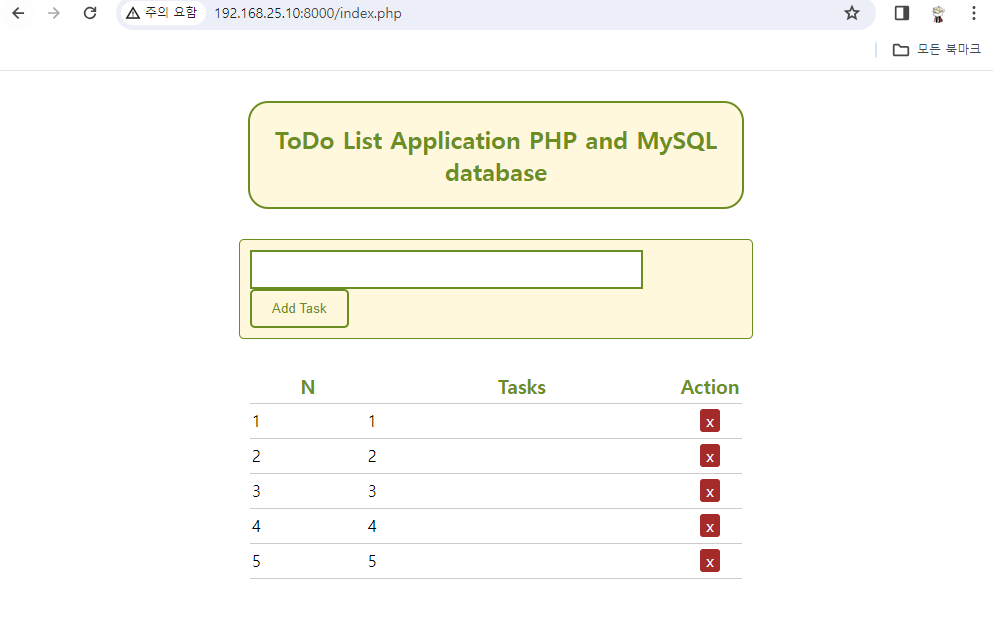Delete task 1 with its red x
Image resolution: width=993 pixels, height=635 pixels.
click(710, 421)
